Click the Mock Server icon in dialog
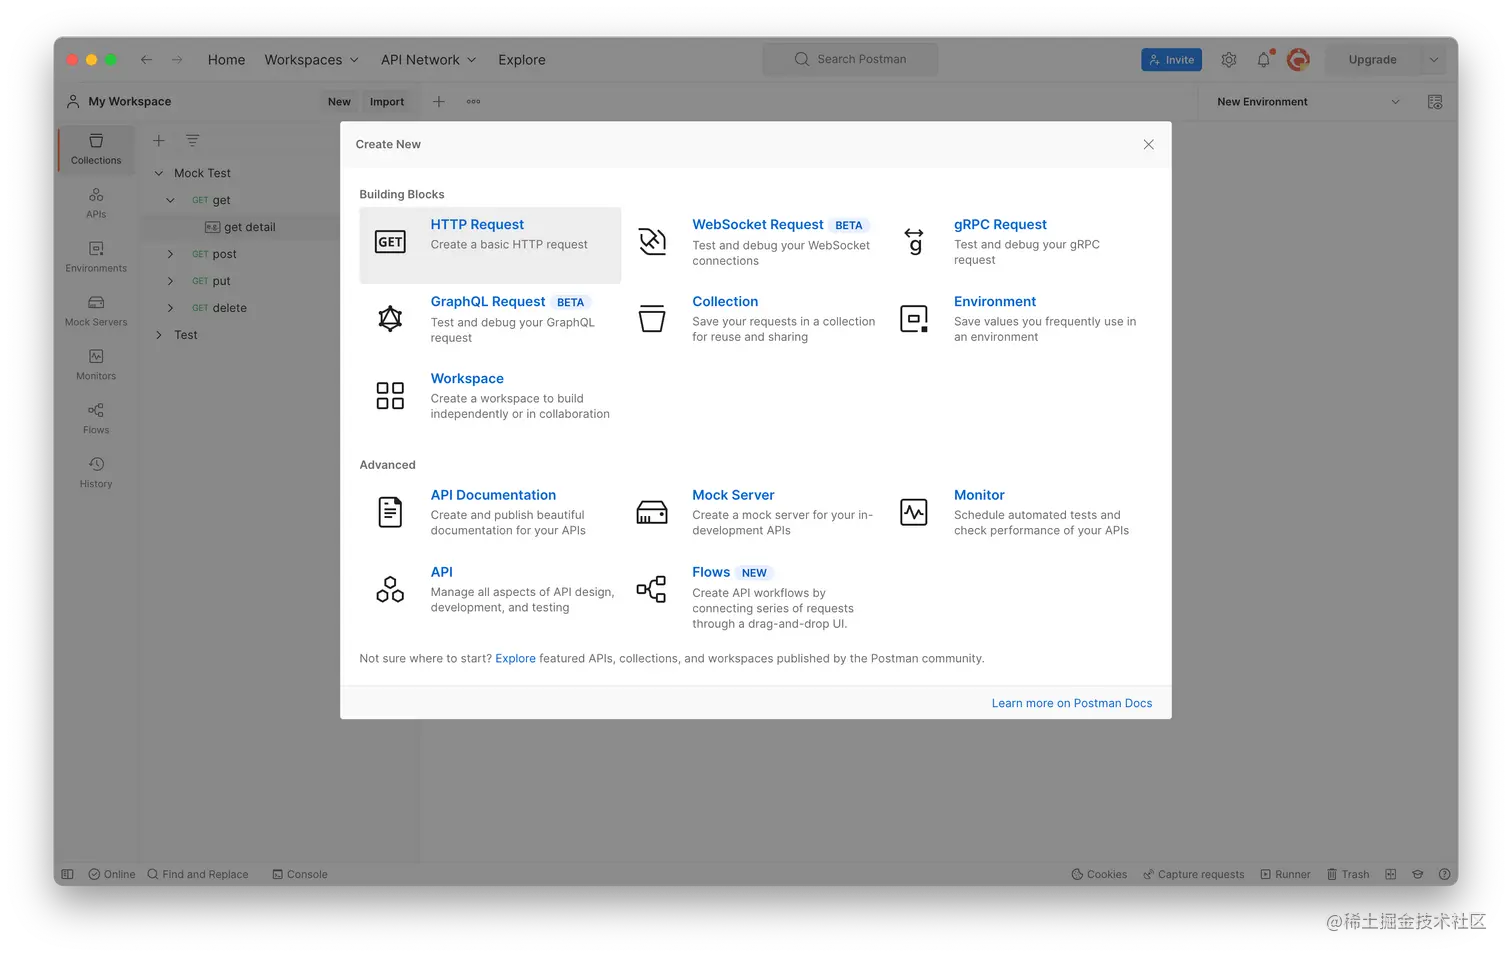1512x957 pixels. 652,513
